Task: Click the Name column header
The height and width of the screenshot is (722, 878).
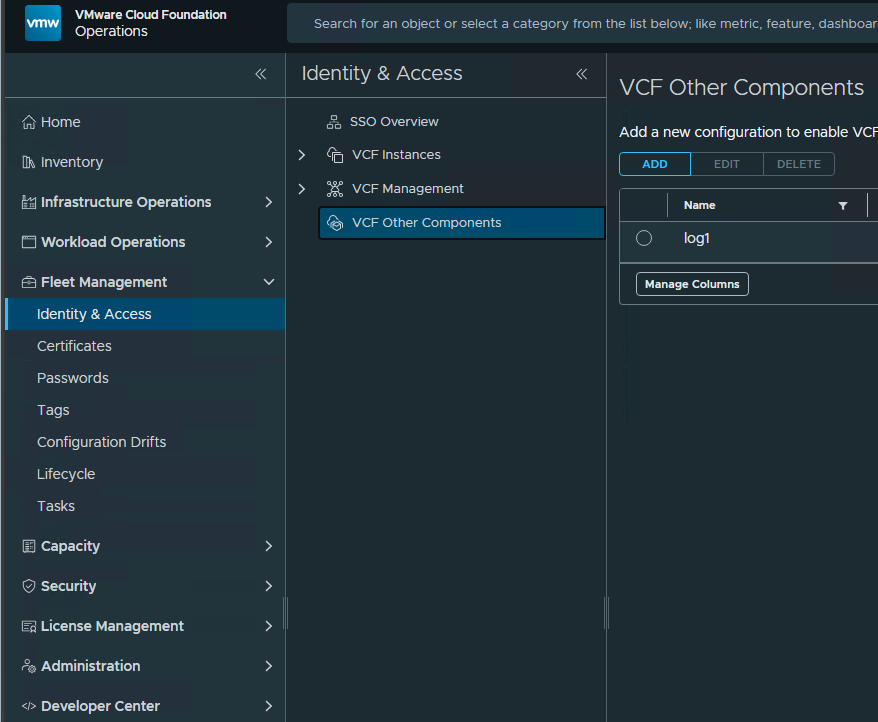Action: (x=699, y=206)
